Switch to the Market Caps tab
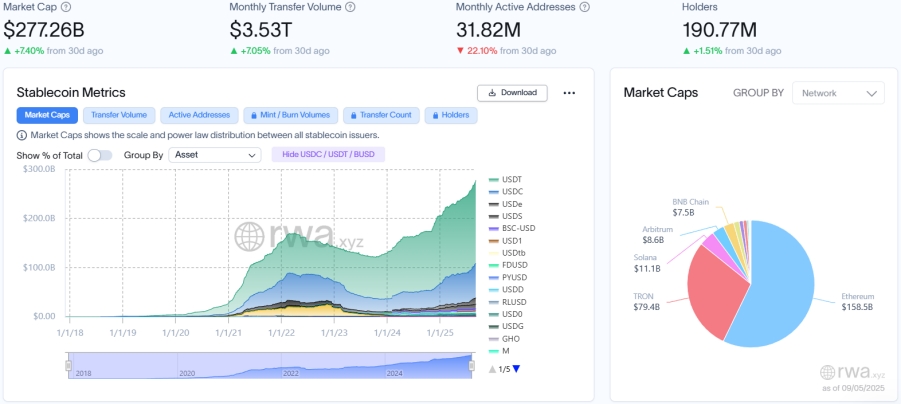Image resolution: width=901 pixels, height=404 pixels. (x=47, y=115)
